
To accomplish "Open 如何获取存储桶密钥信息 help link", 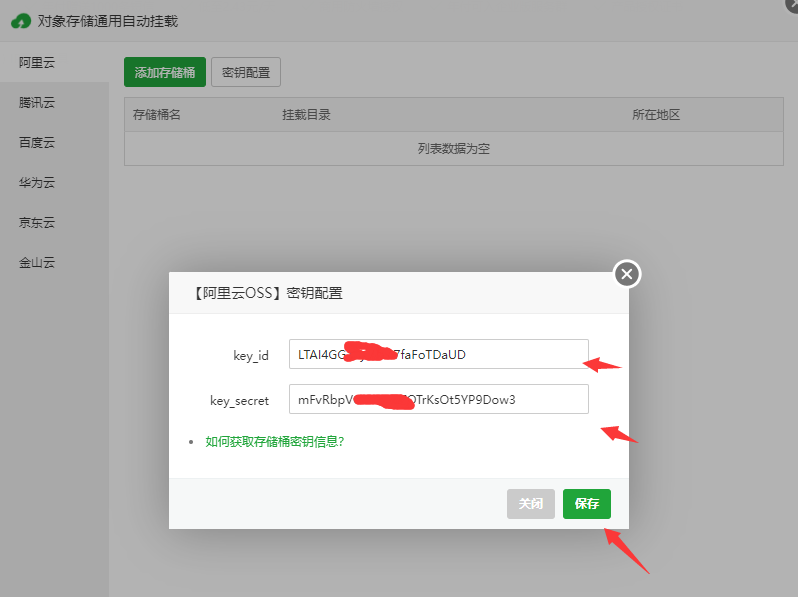I will tap(275, 441).
